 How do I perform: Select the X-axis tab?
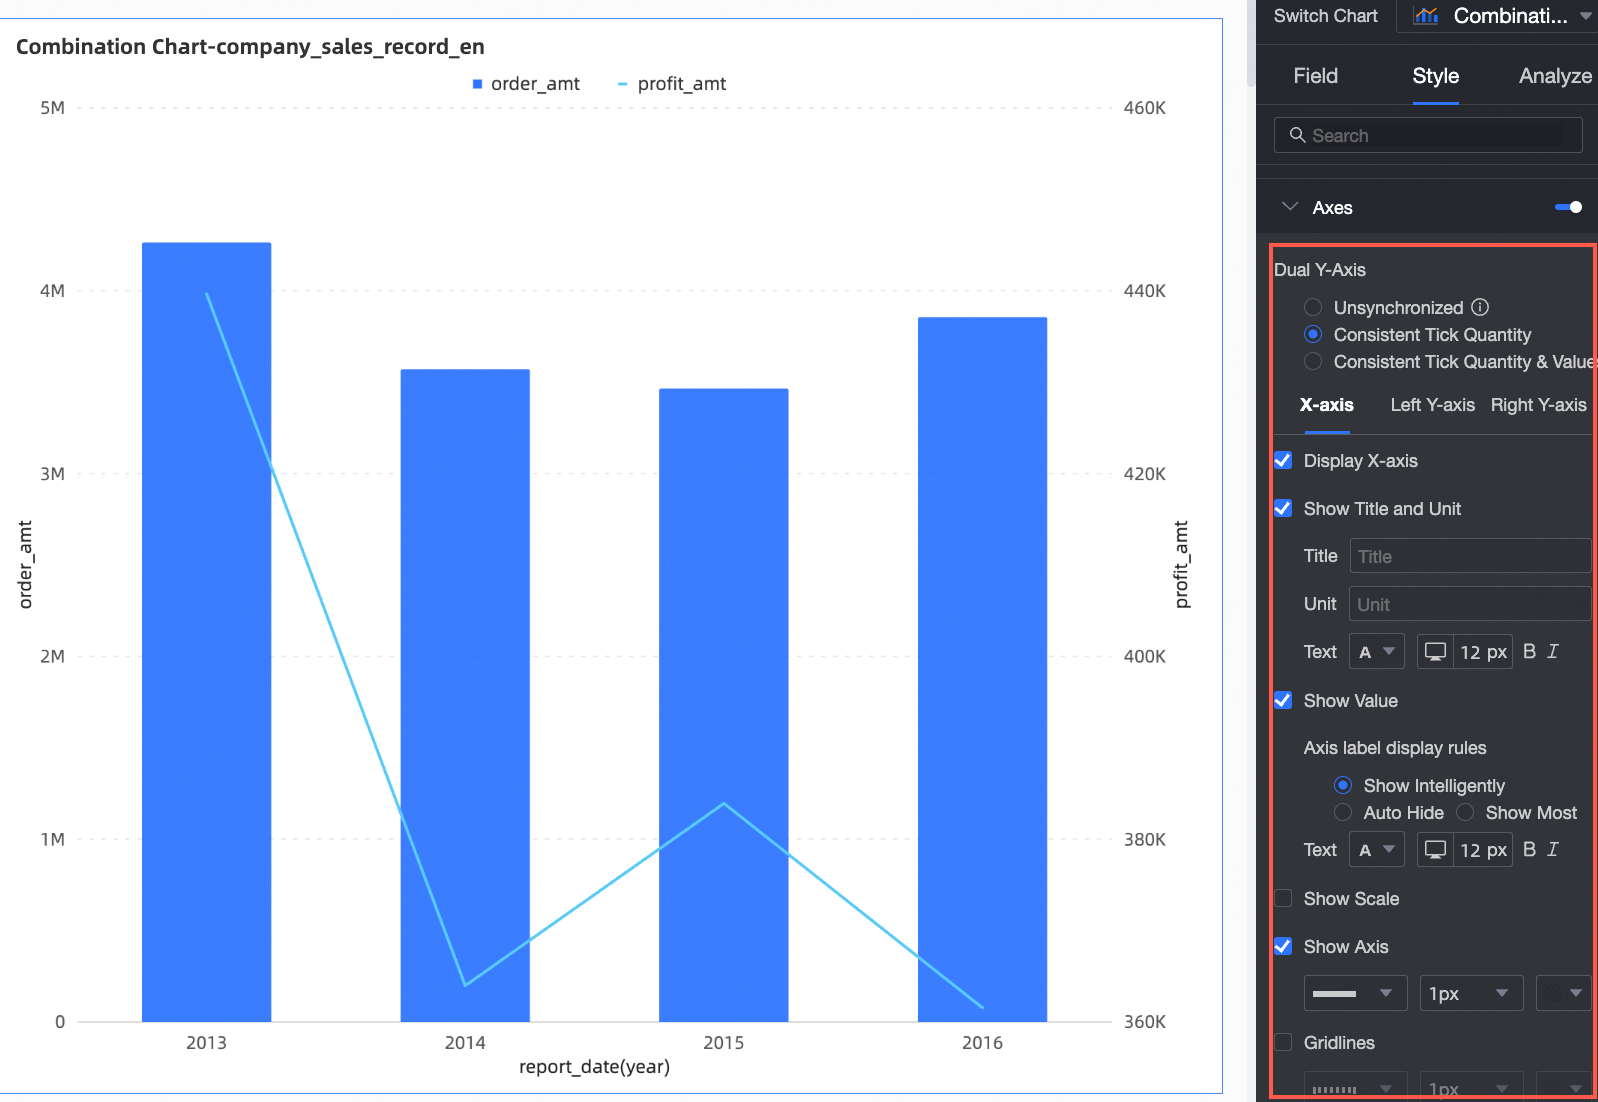(x=1327, y=405)
